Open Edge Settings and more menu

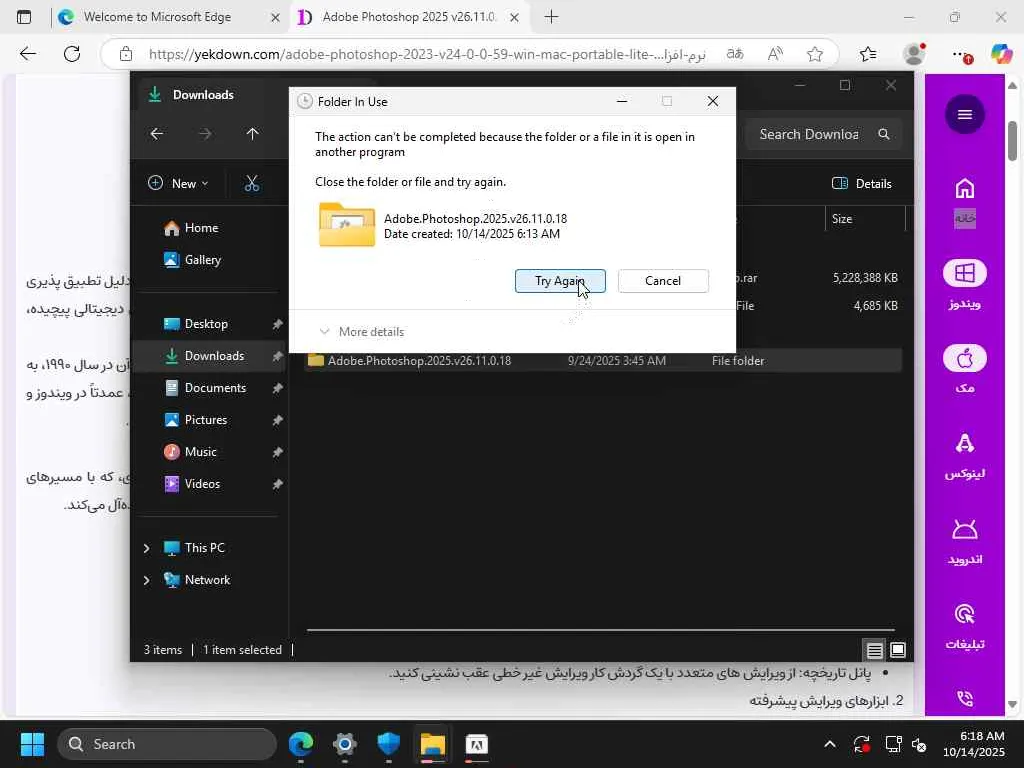(x=961, y=54)
